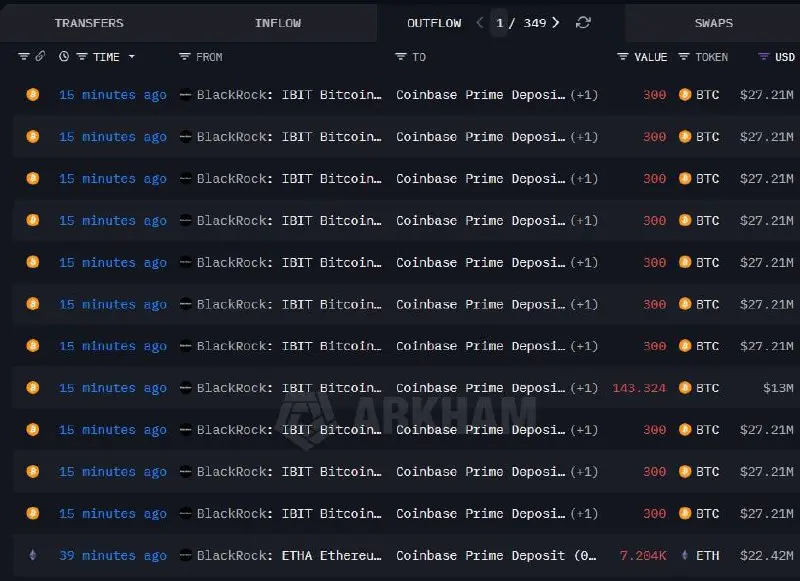800x581 pixels.
Task: Open the TIME column filter icon
Action: pyautogui.click(x=82, y=57)
